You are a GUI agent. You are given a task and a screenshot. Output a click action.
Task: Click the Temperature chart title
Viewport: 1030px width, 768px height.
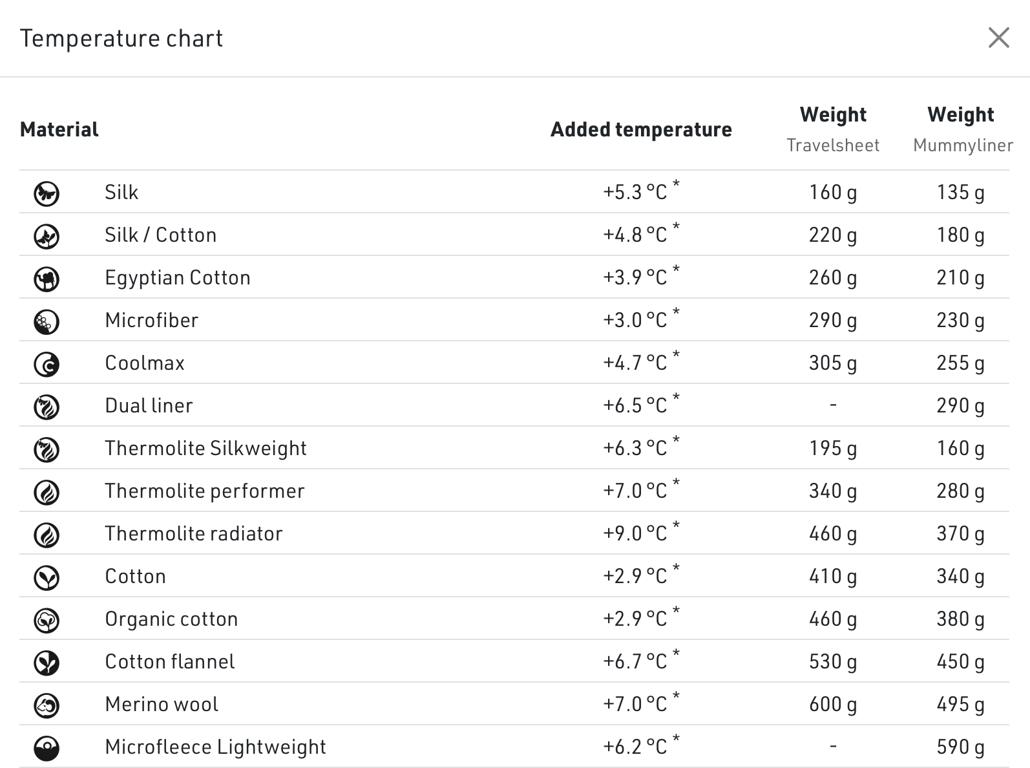122,38
